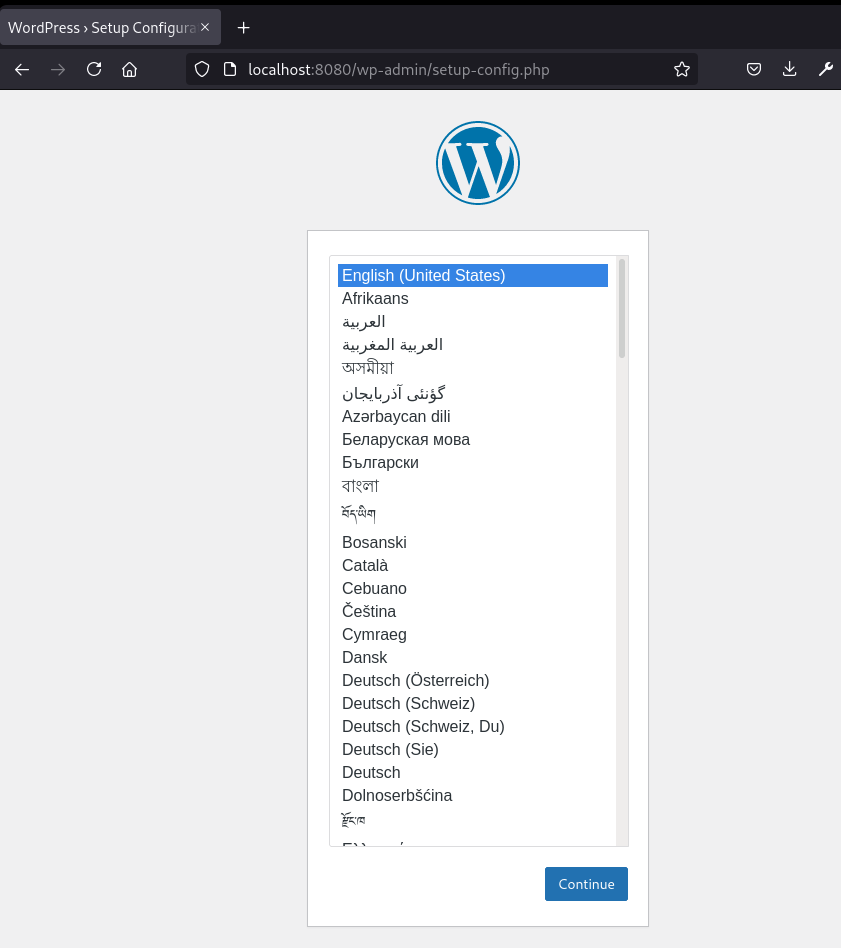Screen dimensions: 841x948
Task: Bookmark this page with the star
Action: [x=681, y=70]
